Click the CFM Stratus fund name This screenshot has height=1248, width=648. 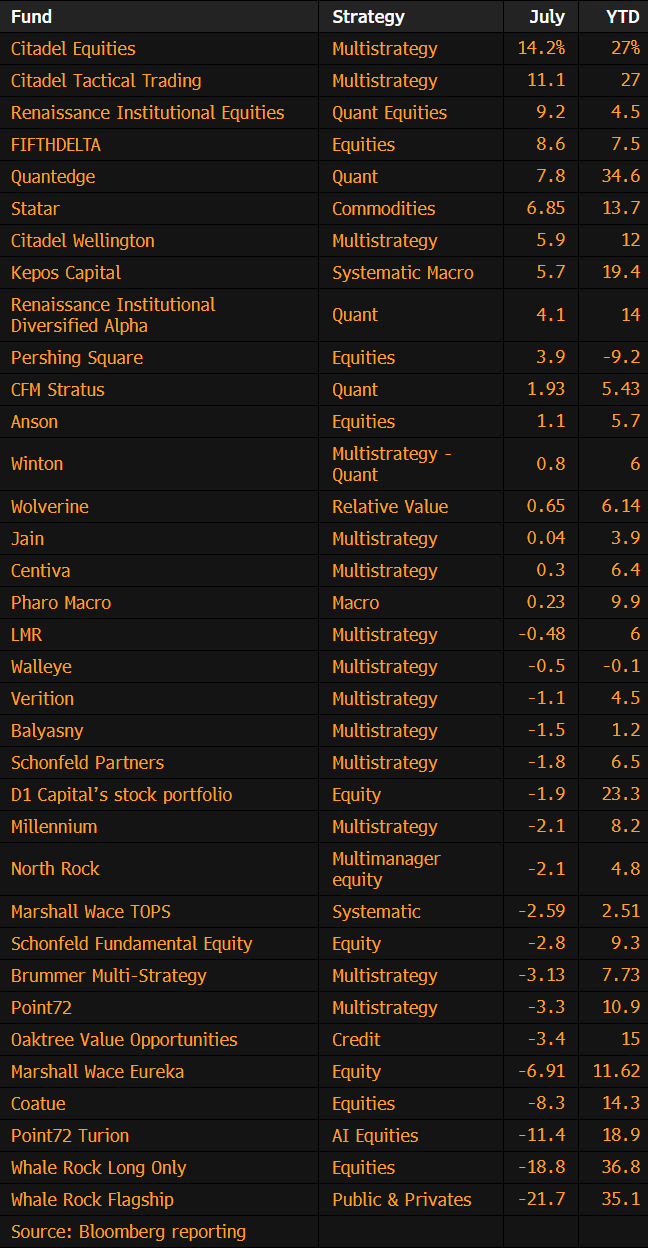pyautogui.click(x=58, y=390)
